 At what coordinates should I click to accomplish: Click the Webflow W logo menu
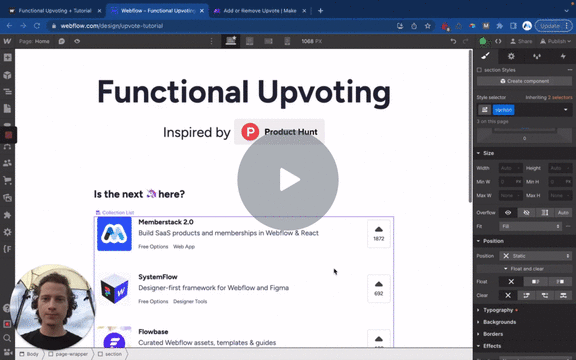click(x=7, y=41)
